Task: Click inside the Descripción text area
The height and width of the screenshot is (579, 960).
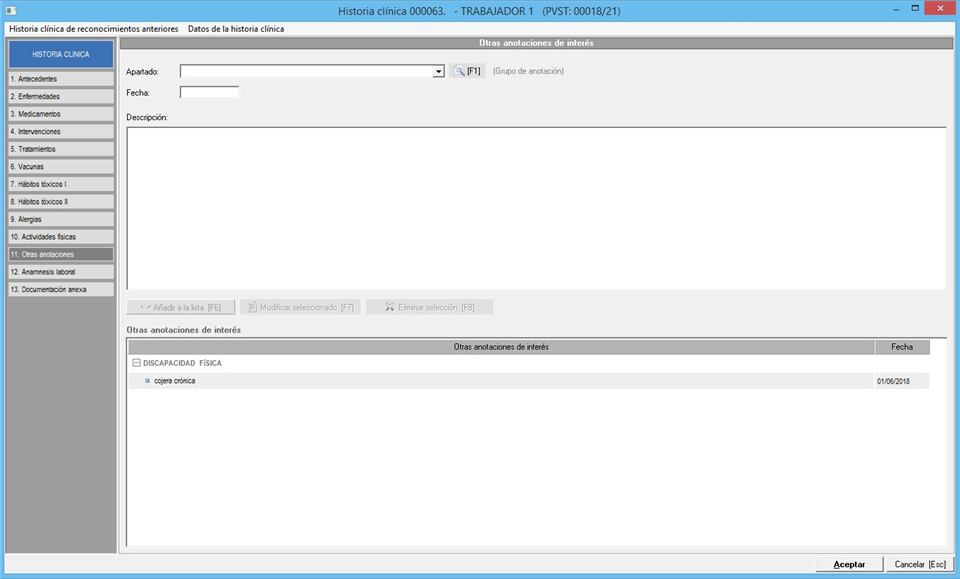Action: tap(536, 208)
